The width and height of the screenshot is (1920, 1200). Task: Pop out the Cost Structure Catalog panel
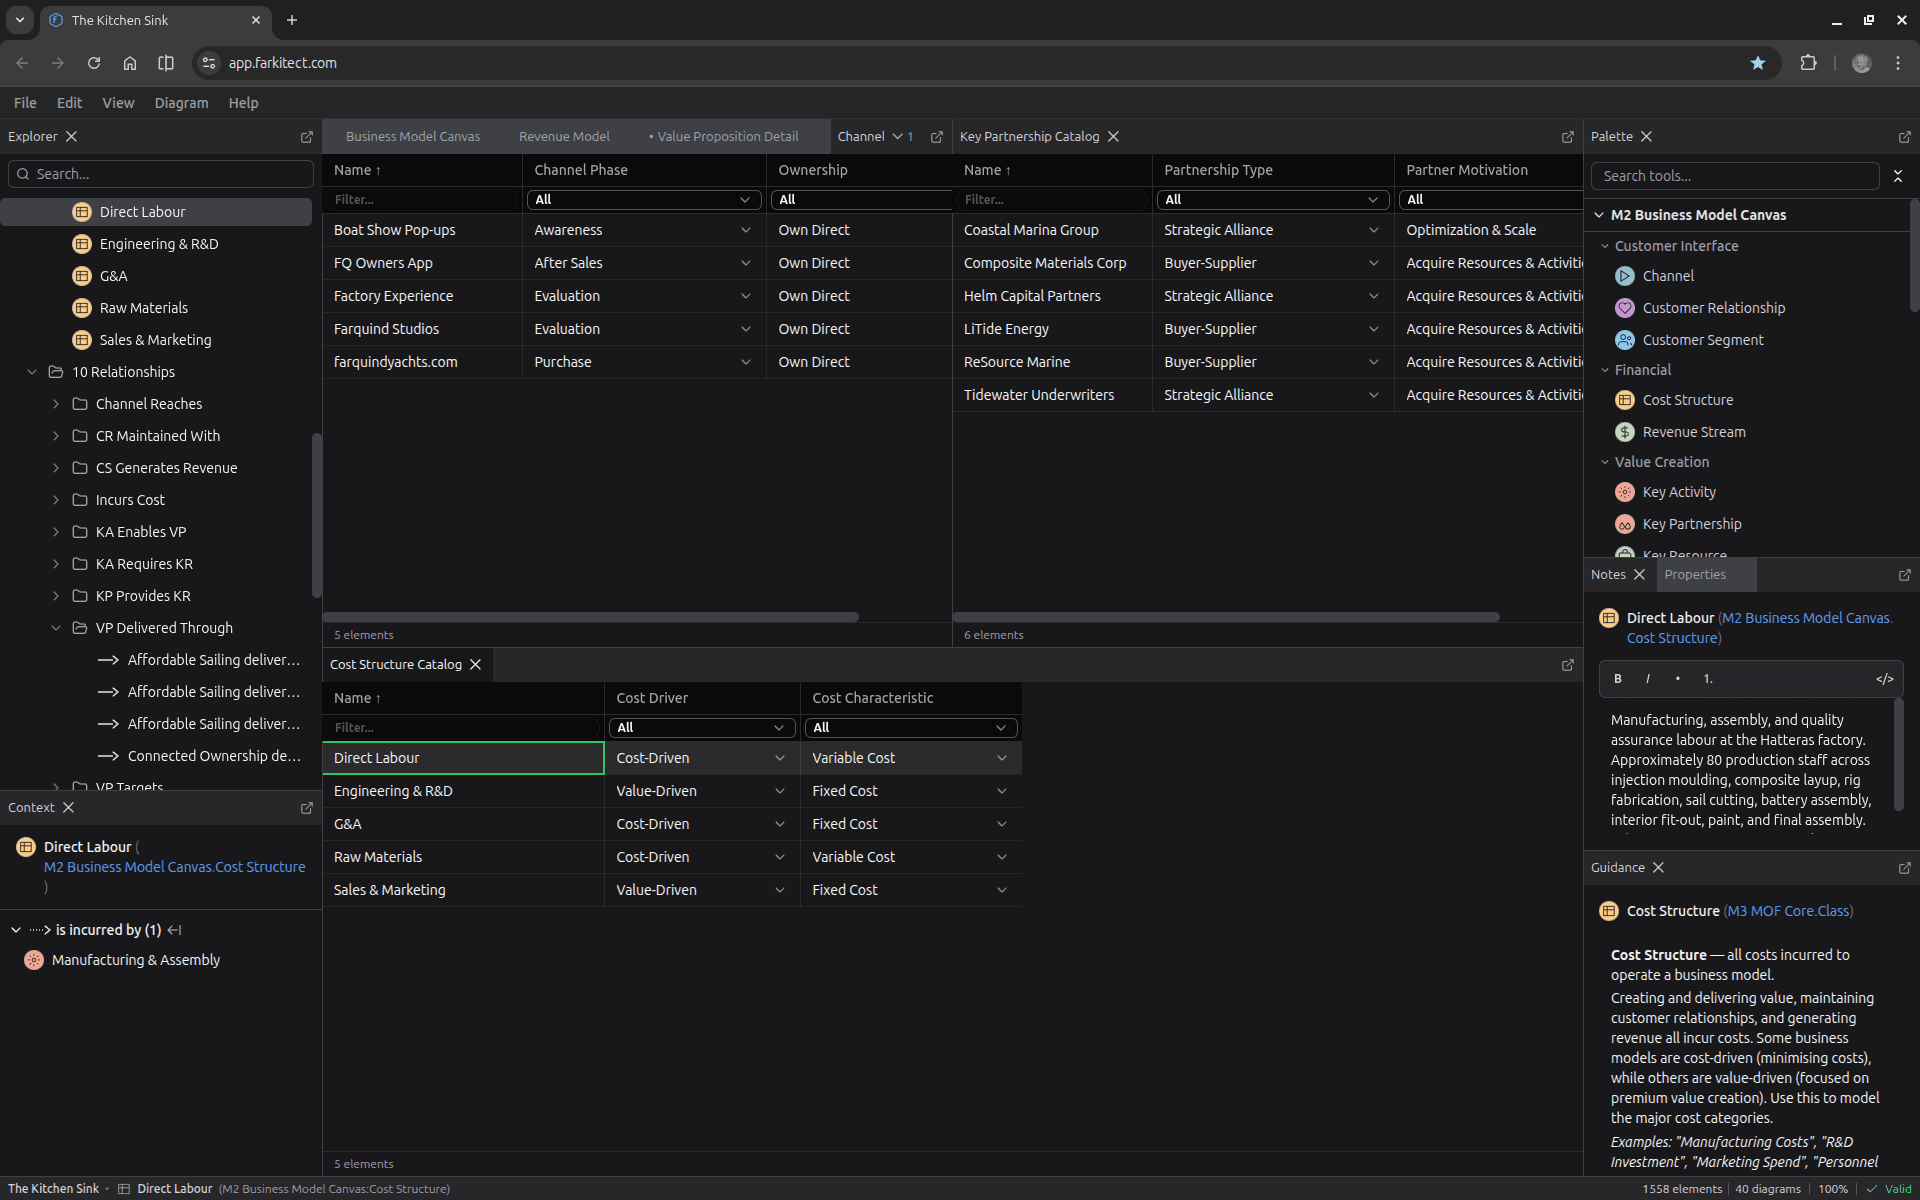tap(1568, 665)
